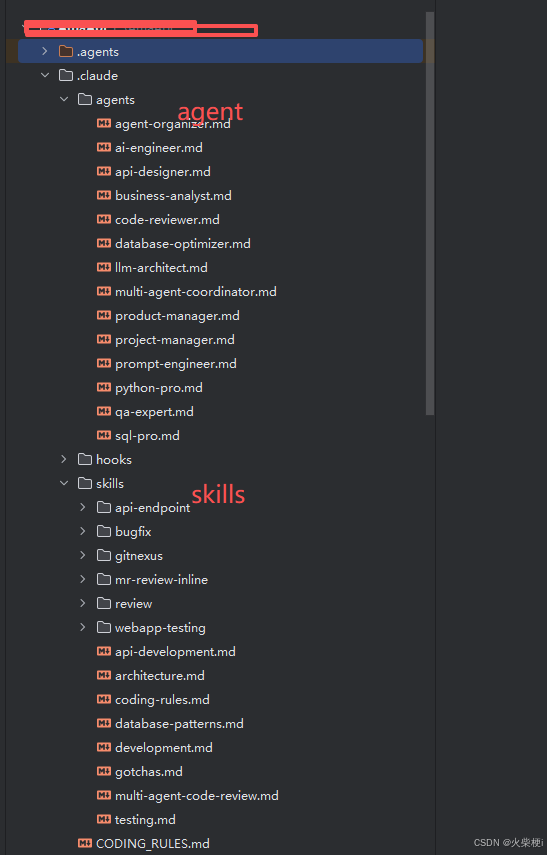Click the .claude folder icon

66,75
